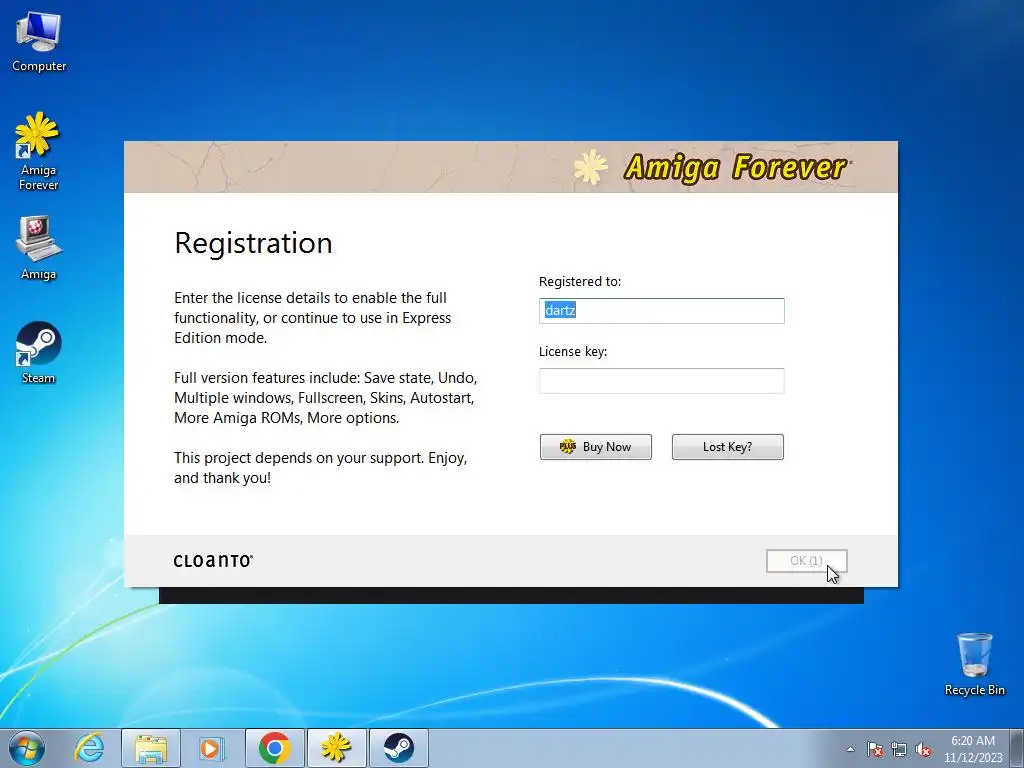Launch Internet Explorer from taskbar

pos(89,748)
